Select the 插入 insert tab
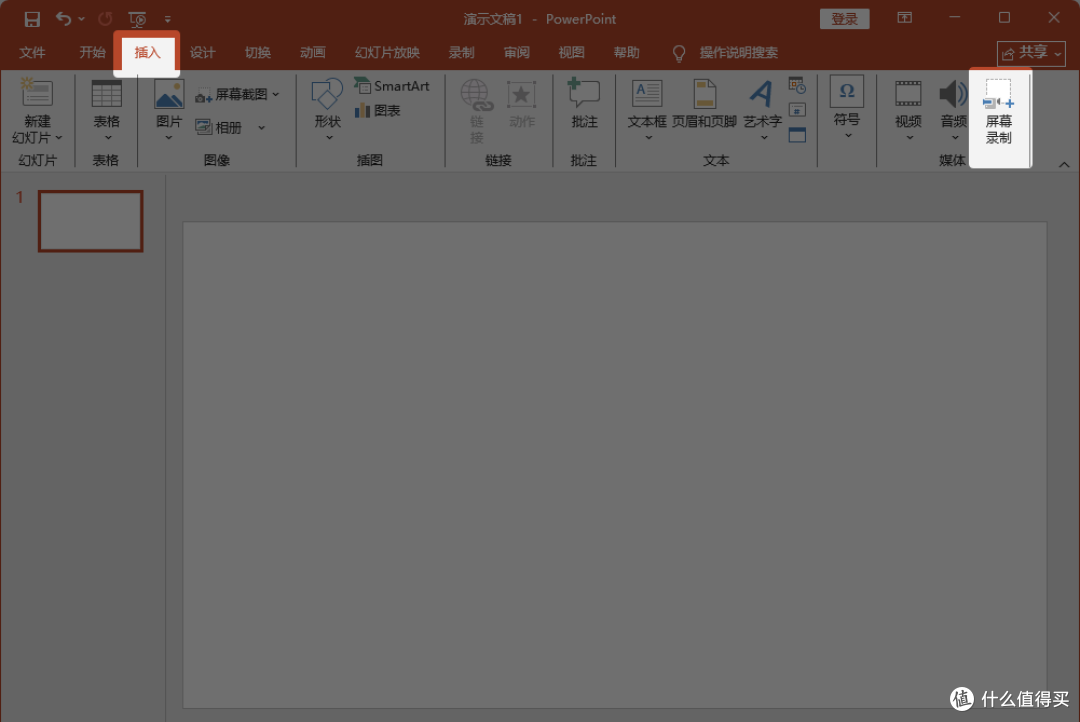 (147, 52)
